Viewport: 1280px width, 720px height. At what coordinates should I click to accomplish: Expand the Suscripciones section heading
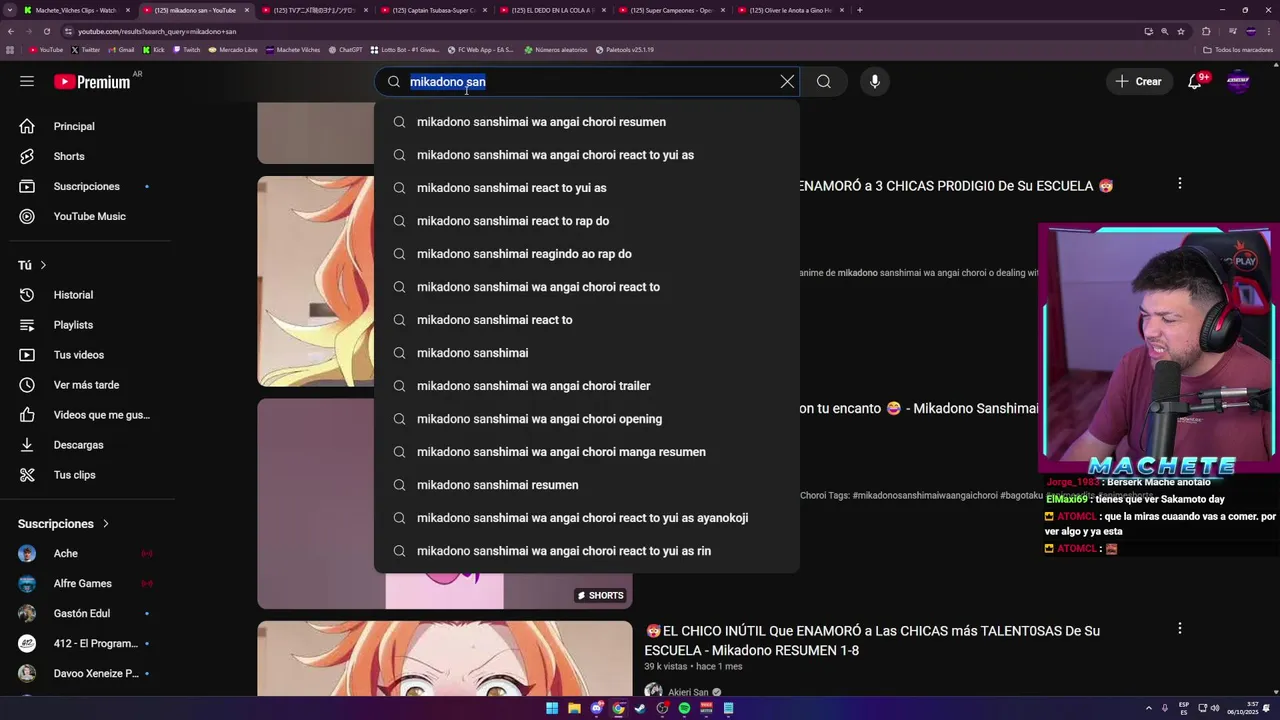tap(63, 524)
